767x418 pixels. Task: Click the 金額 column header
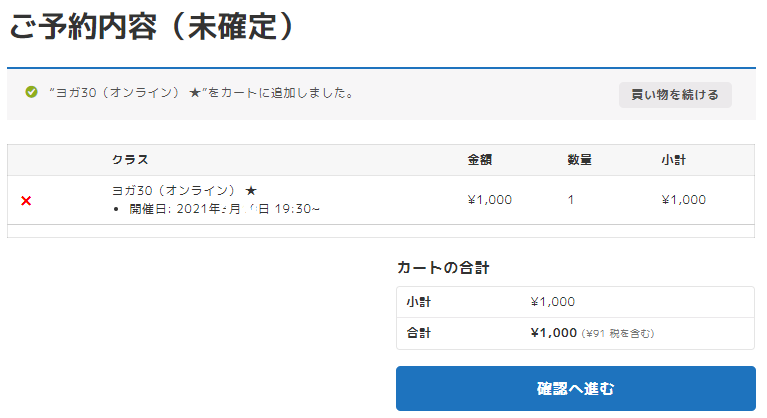(480, 160)
